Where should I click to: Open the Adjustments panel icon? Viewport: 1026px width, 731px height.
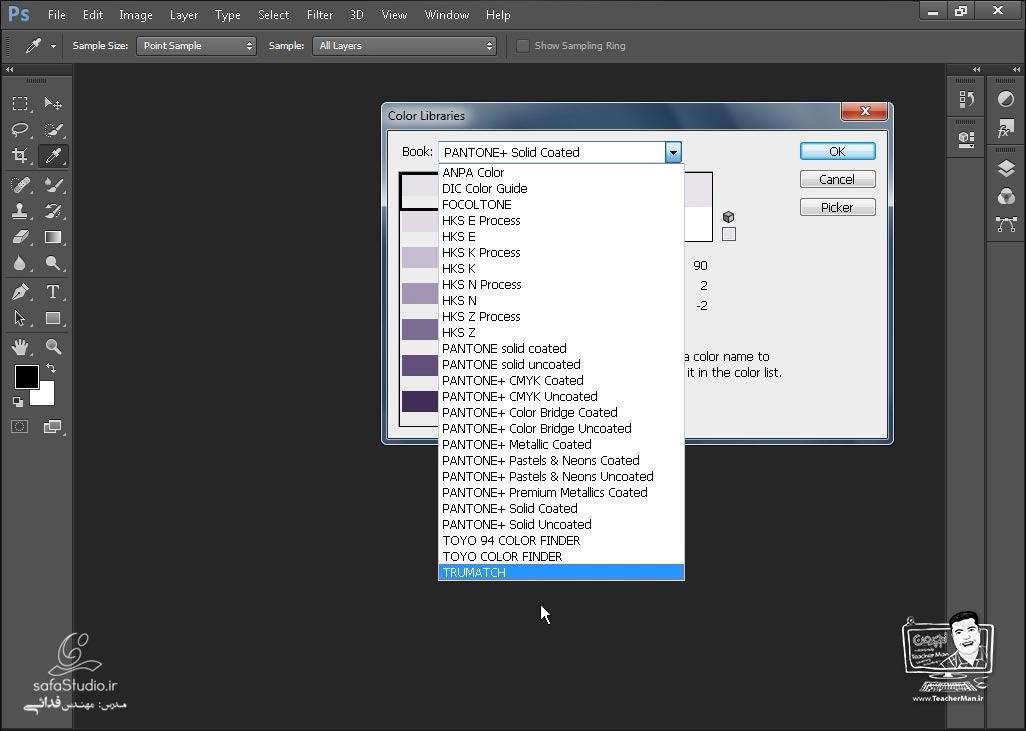click(x=1006, y=99)
